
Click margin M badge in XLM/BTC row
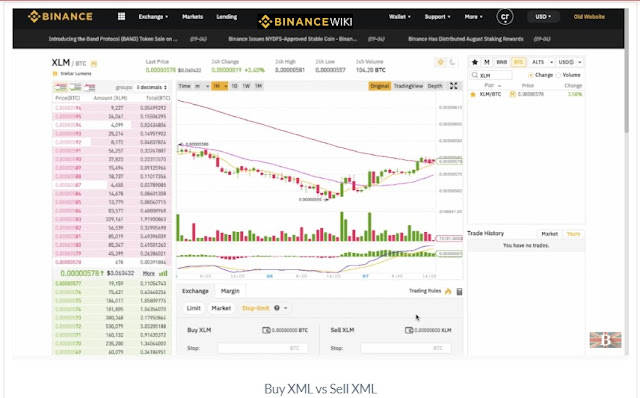[x=512, y=94]
